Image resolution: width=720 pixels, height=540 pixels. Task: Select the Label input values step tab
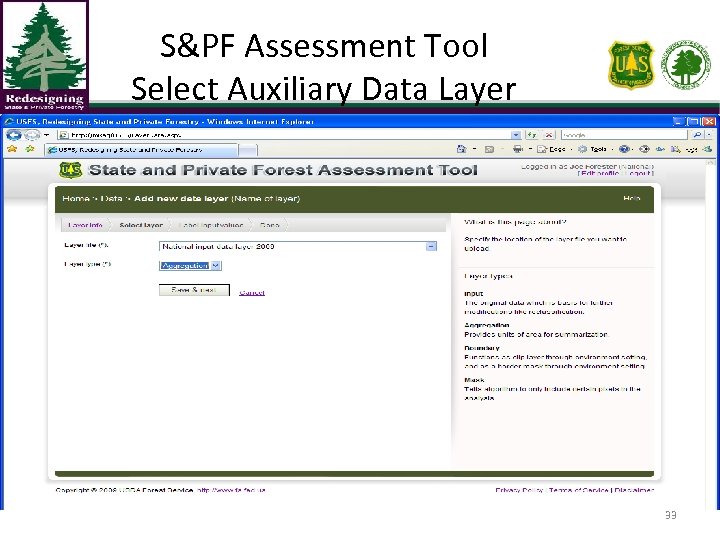[211, 225]
